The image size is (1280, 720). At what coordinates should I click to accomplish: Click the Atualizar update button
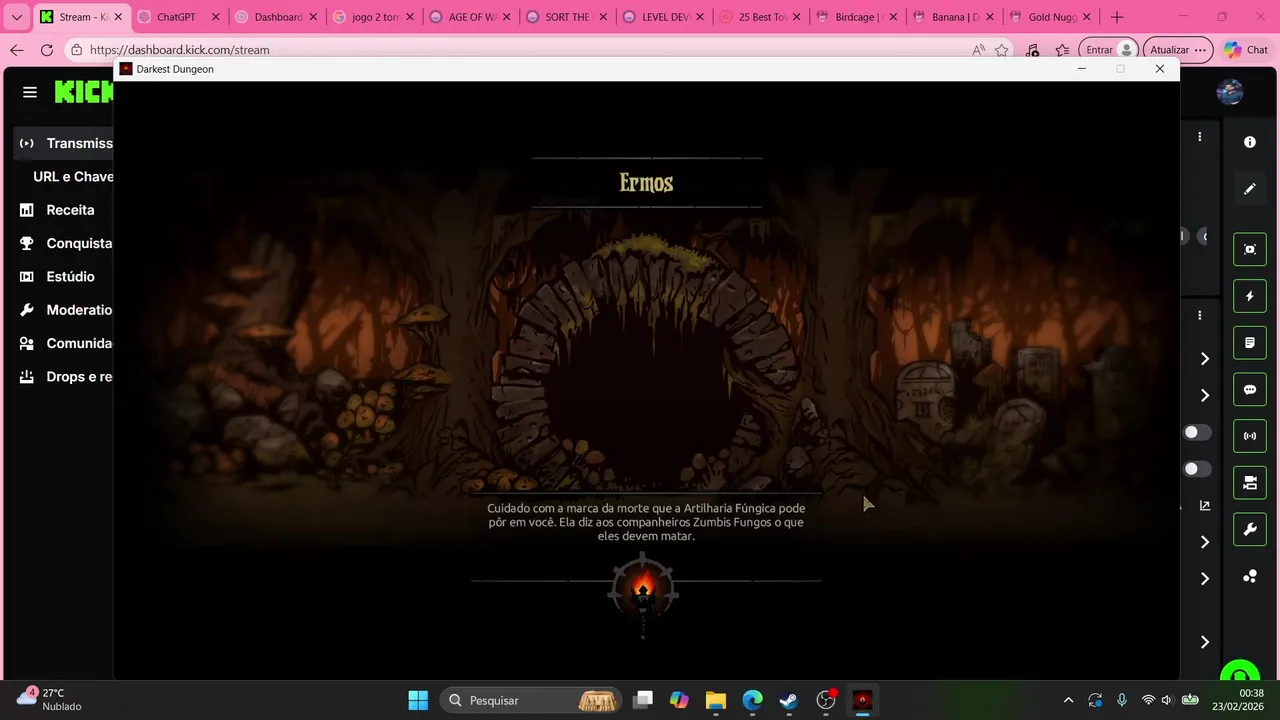[1178, 50]
